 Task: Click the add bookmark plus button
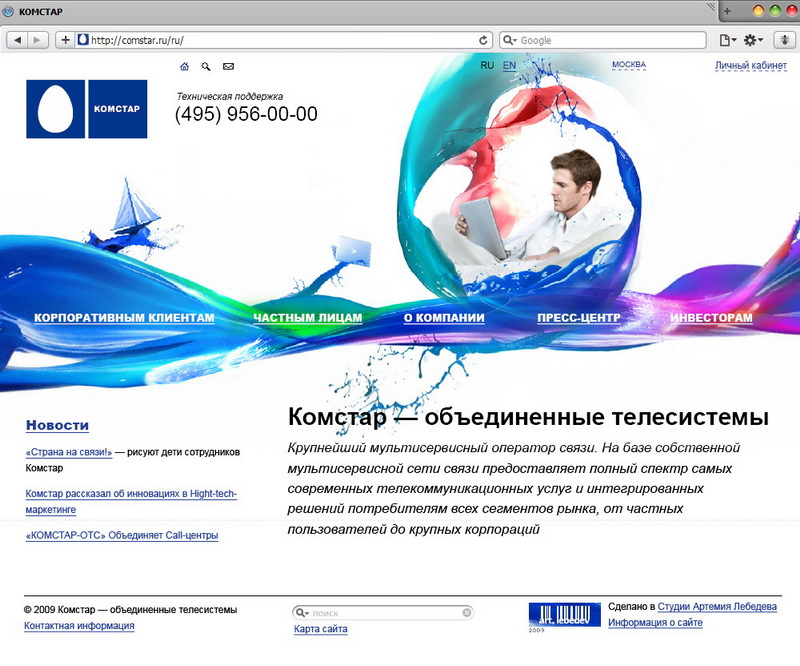click(66, 40)
